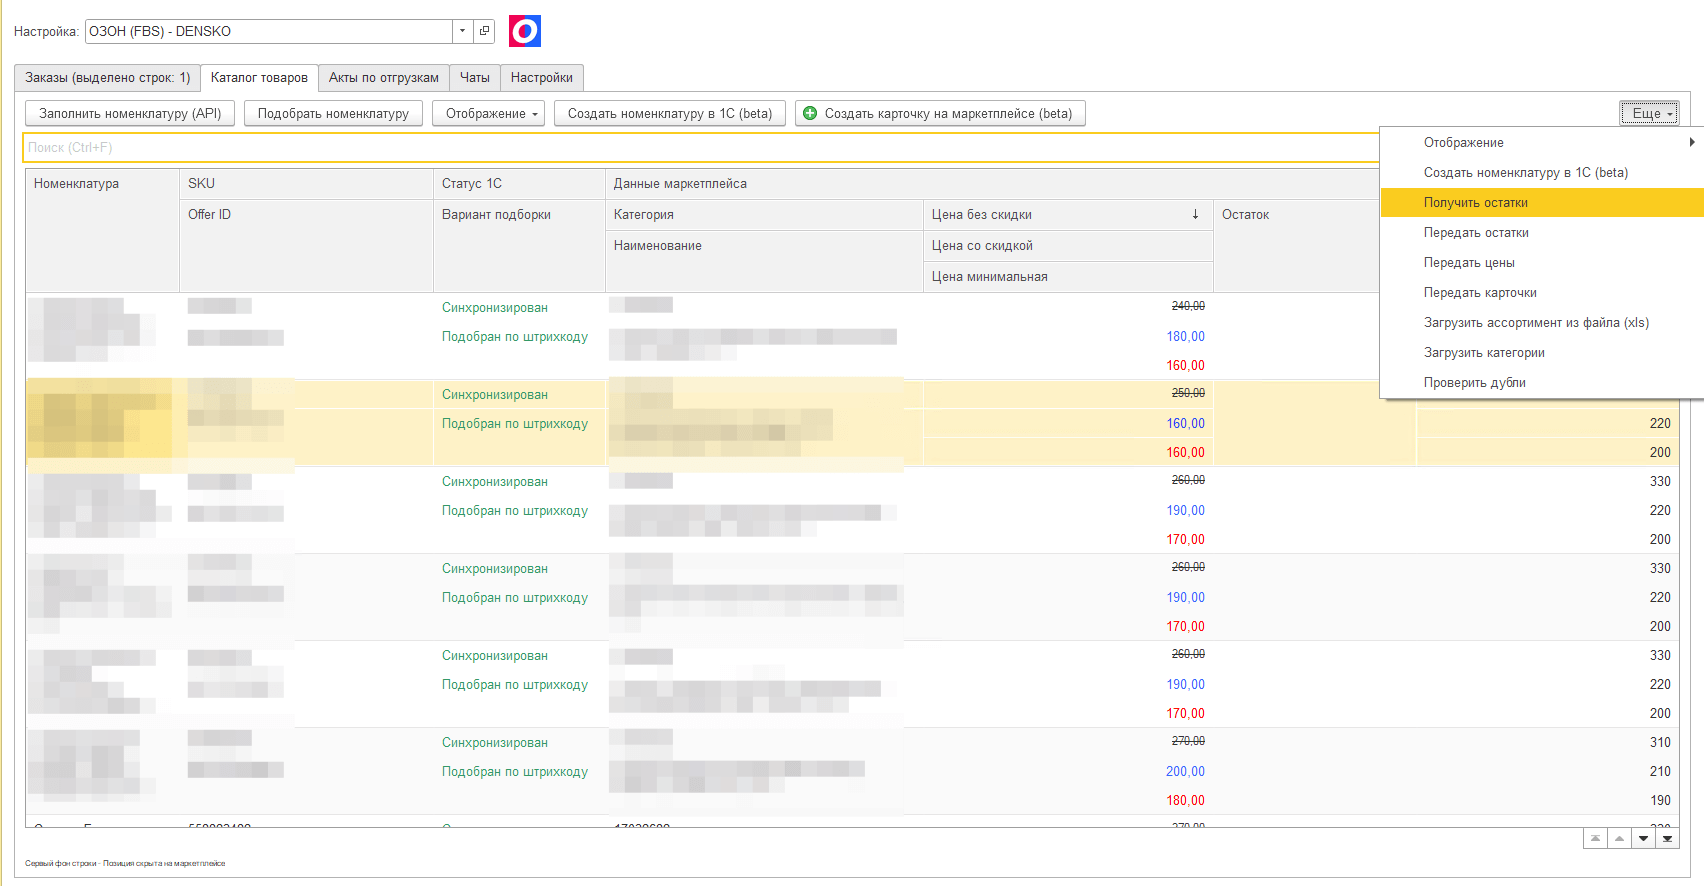Image resolution: width=1704 pixels, height=886 pixels.
Task: Click the green plus icon of Создать карточку
Action: (810, 113)
